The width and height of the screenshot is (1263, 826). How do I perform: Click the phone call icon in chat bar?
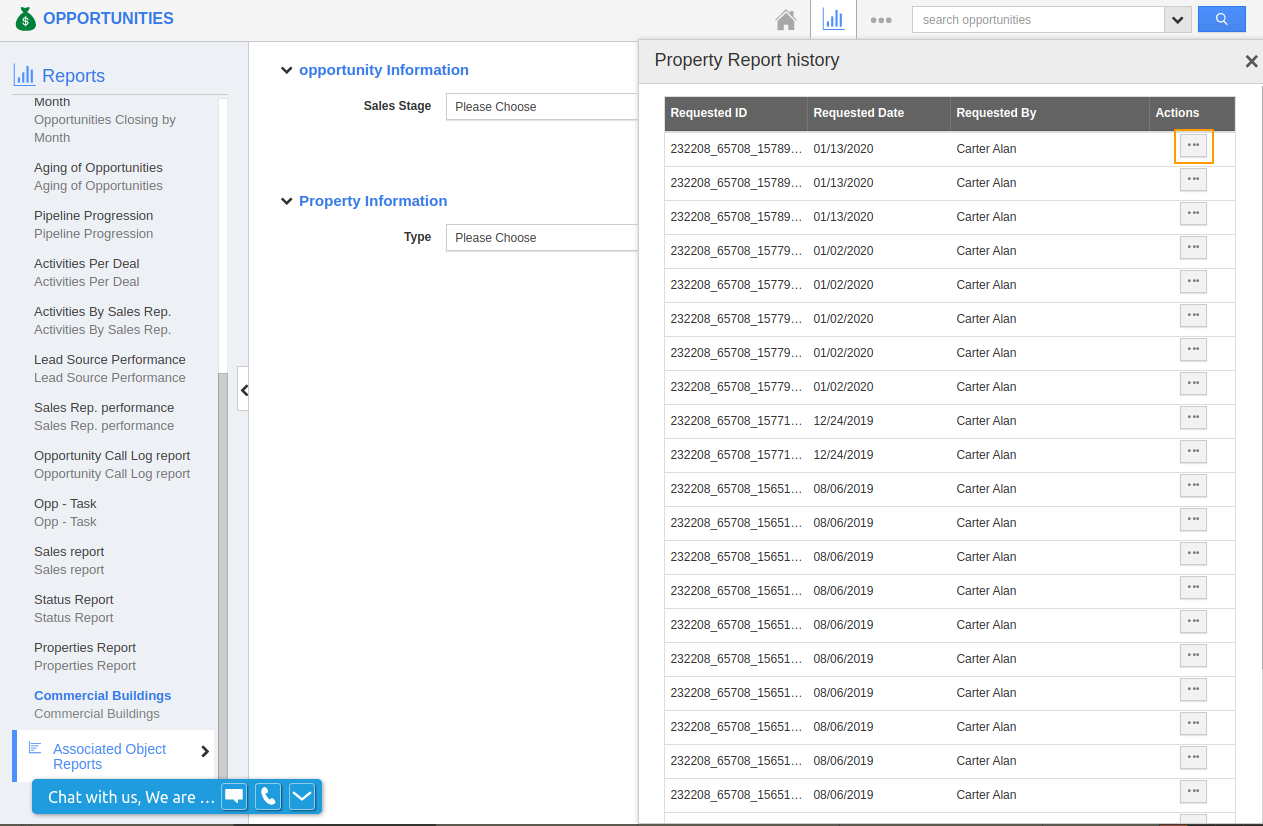coord(268,797)
